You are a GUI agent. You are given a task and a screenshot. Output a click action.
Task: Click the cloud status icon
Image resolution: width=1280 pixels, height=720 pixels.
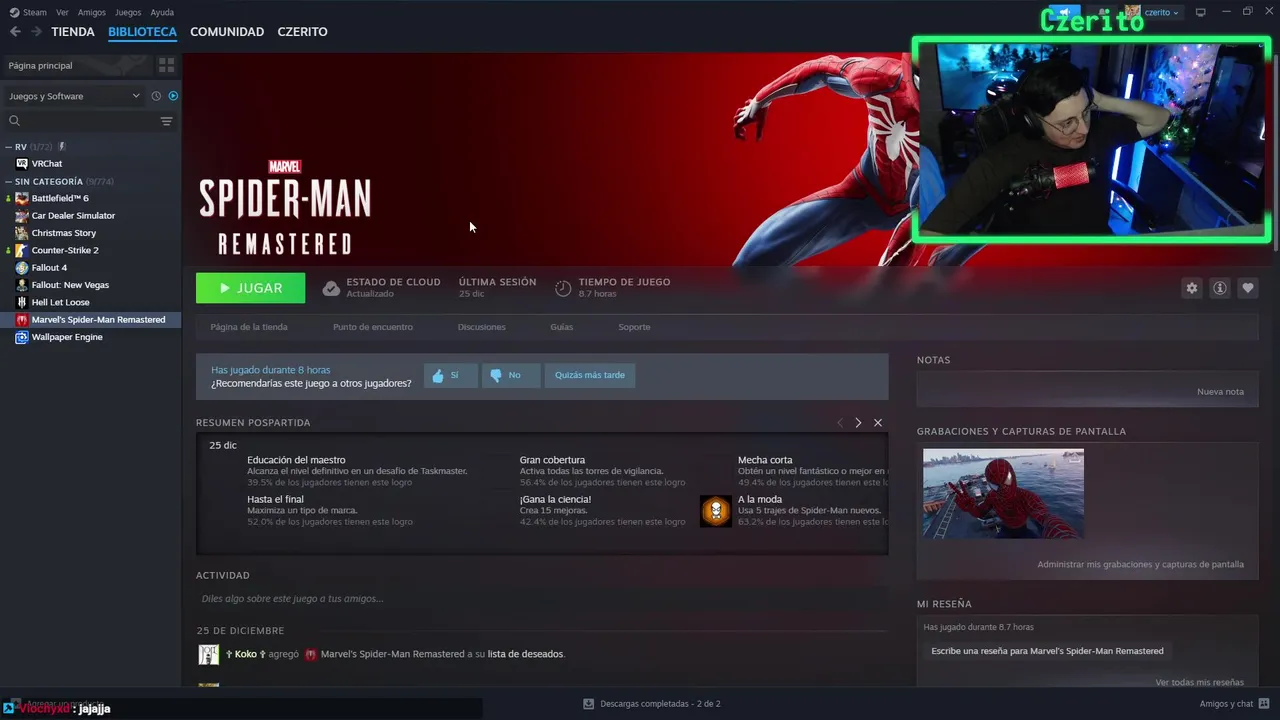[x=331, y=288]
